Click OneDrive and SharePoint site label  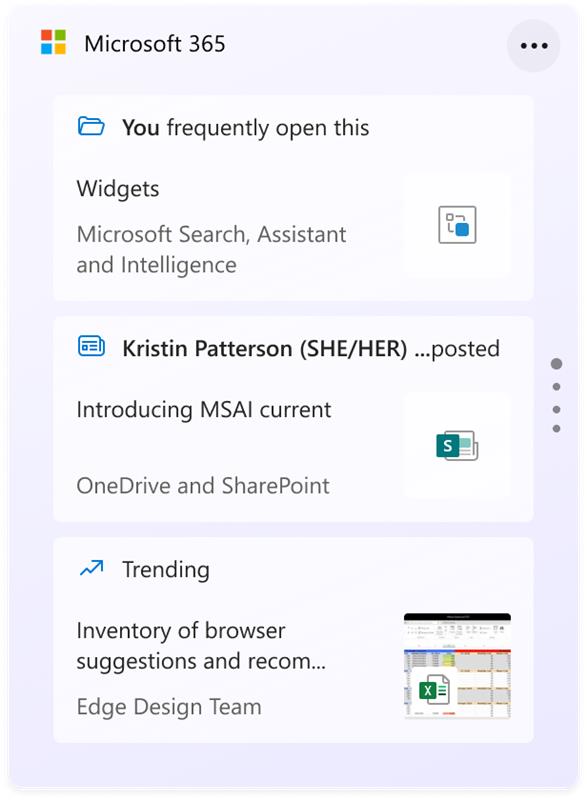[x=203, y=486]
